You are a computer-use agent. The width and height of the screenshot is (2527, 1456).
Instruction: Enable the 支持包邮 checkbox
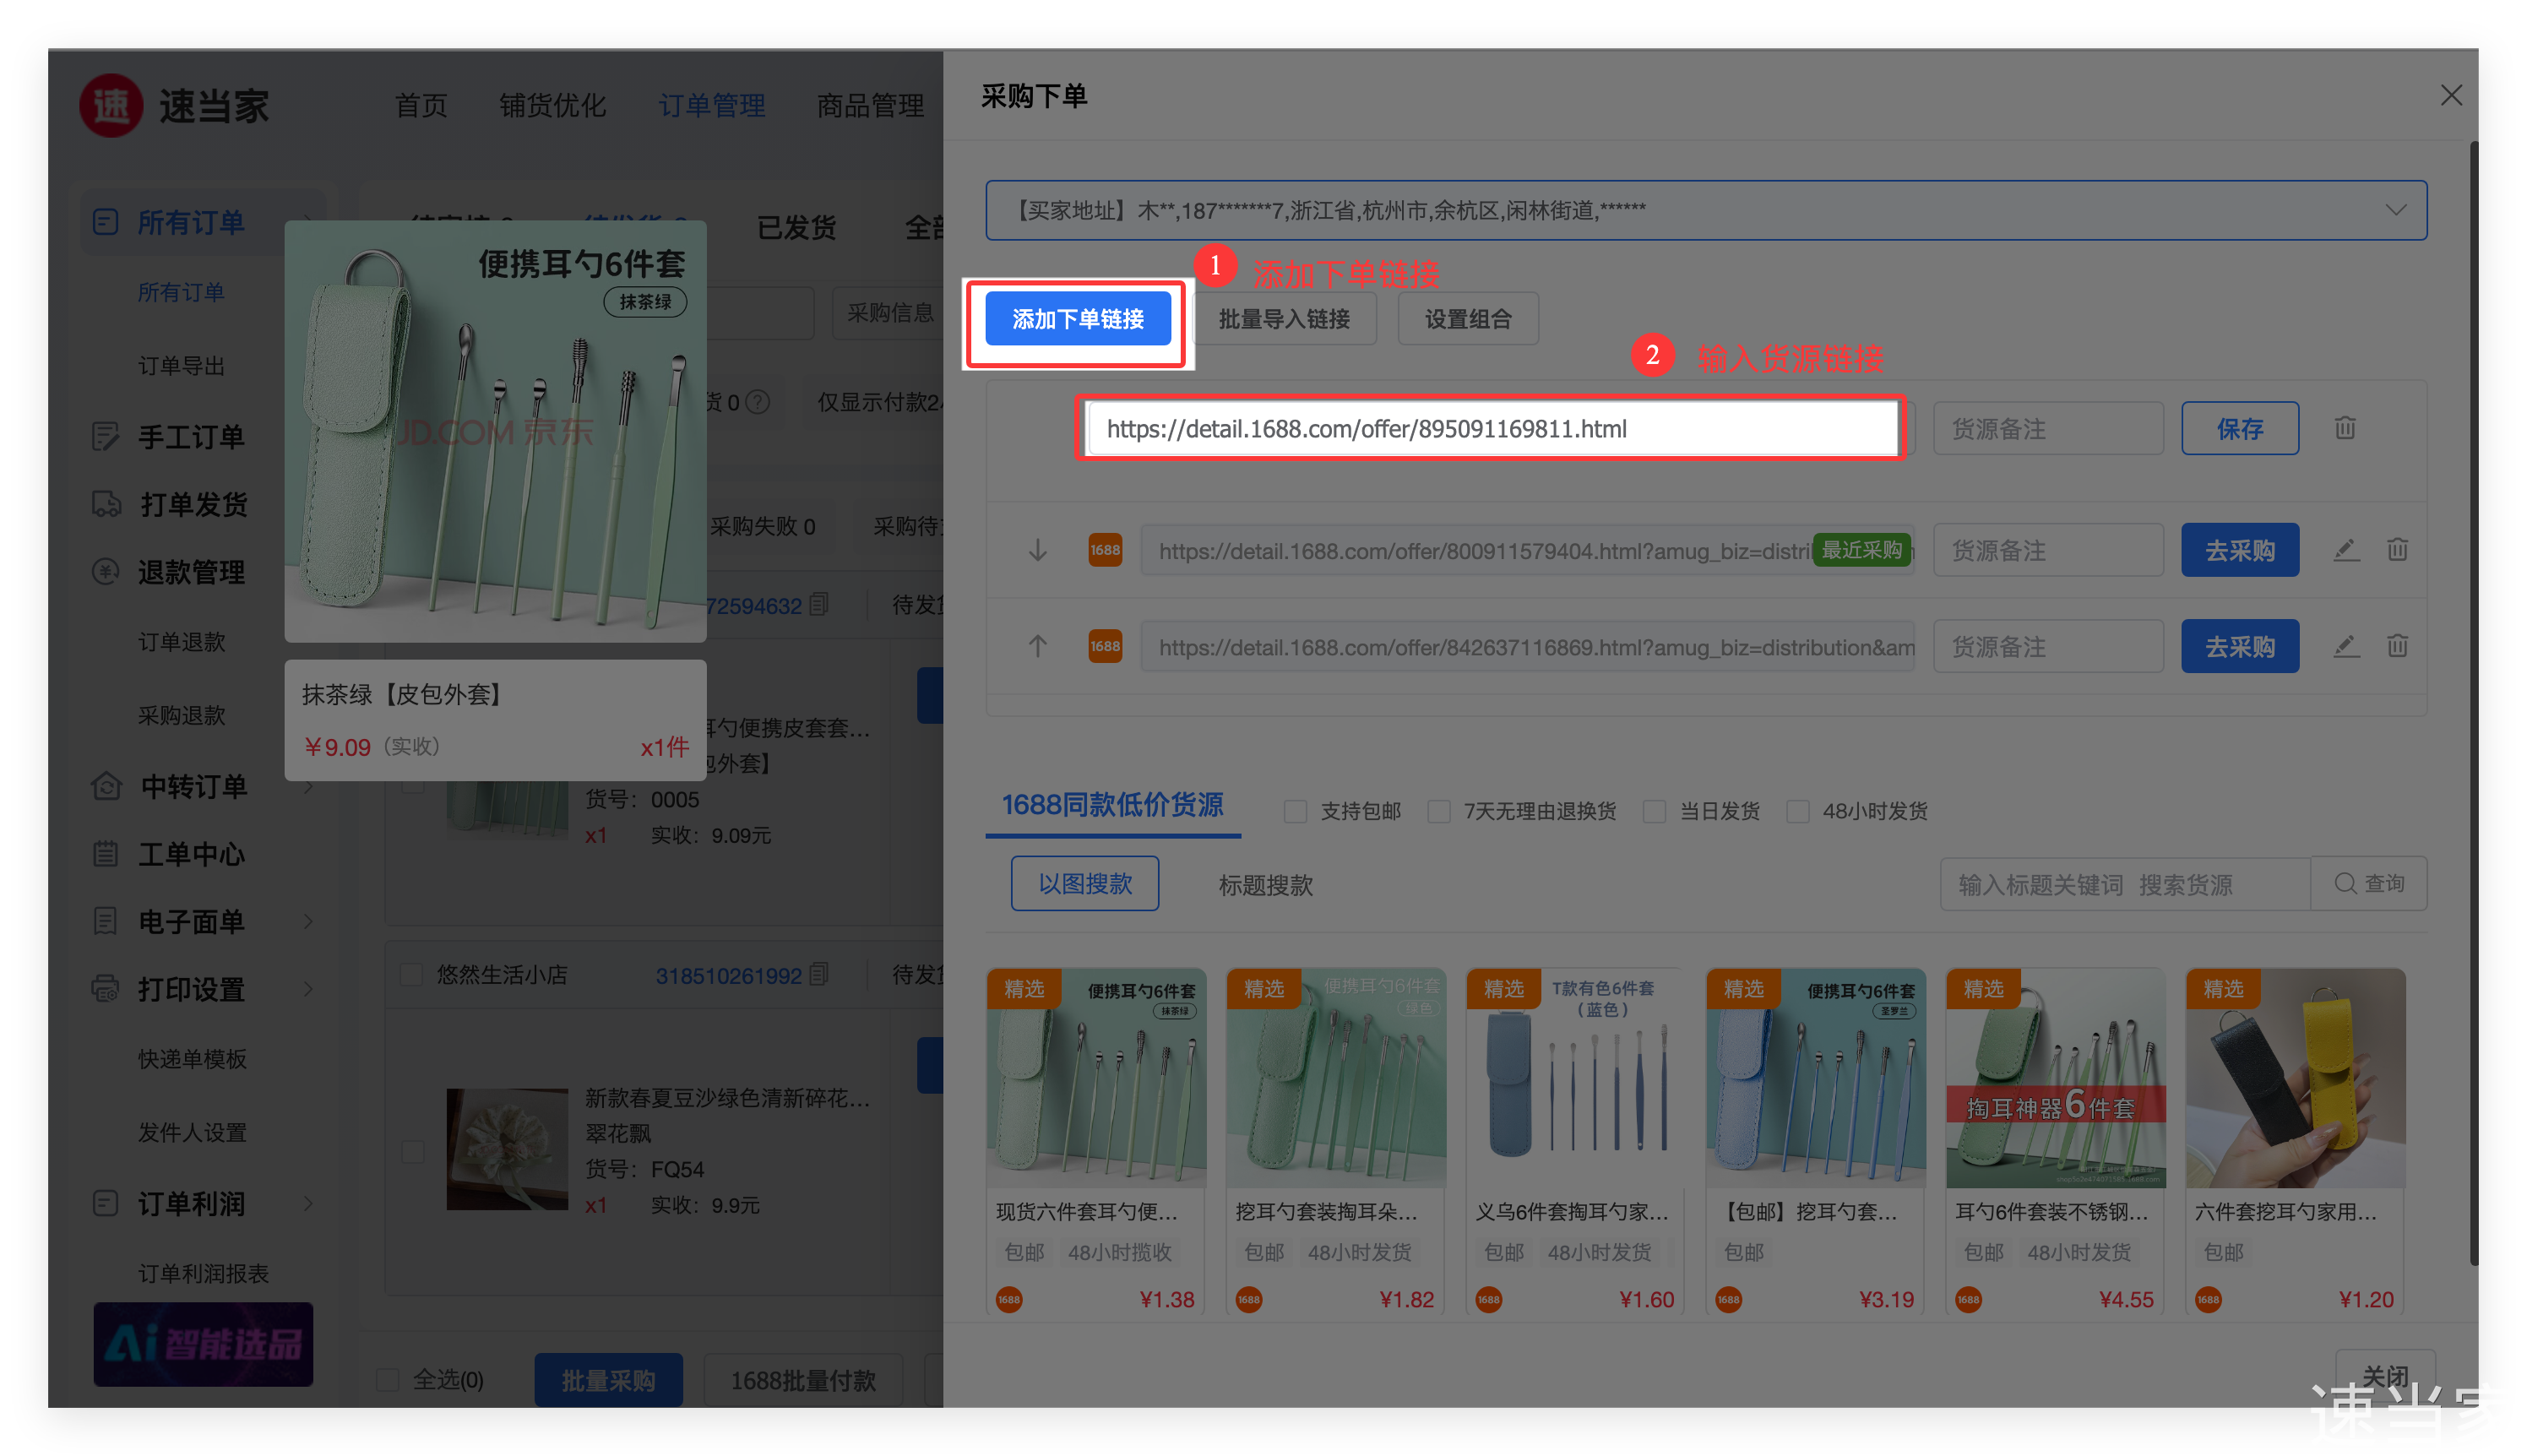click(1295, 811)
